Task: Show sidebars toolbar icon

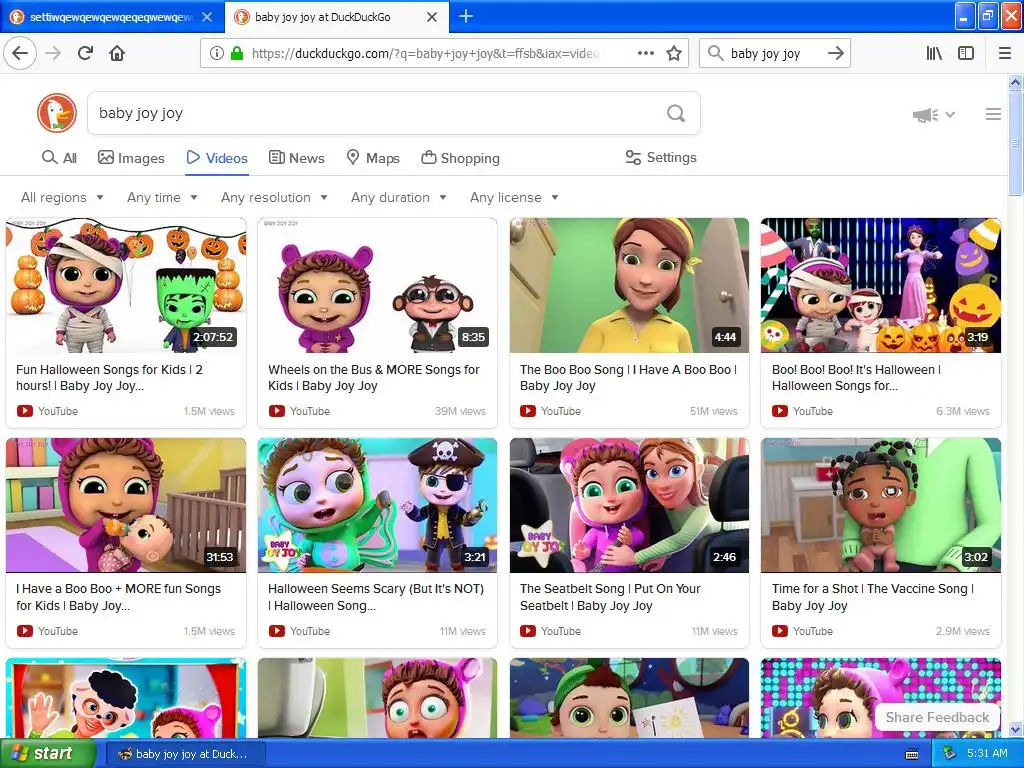Action: [x=966, y=53]
